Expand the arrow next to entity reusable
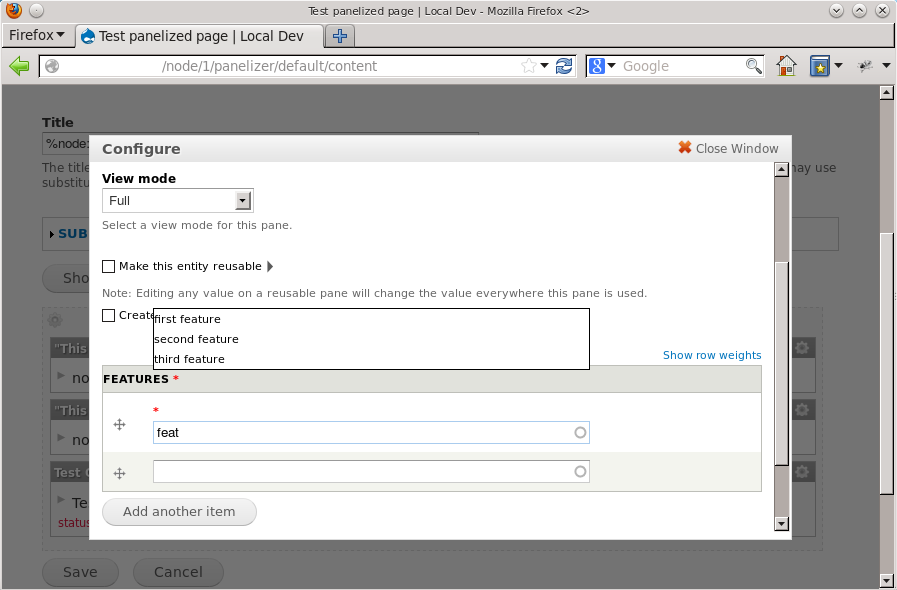The width and height of the screenshot is (897, 590). click(x=270, y=266)
